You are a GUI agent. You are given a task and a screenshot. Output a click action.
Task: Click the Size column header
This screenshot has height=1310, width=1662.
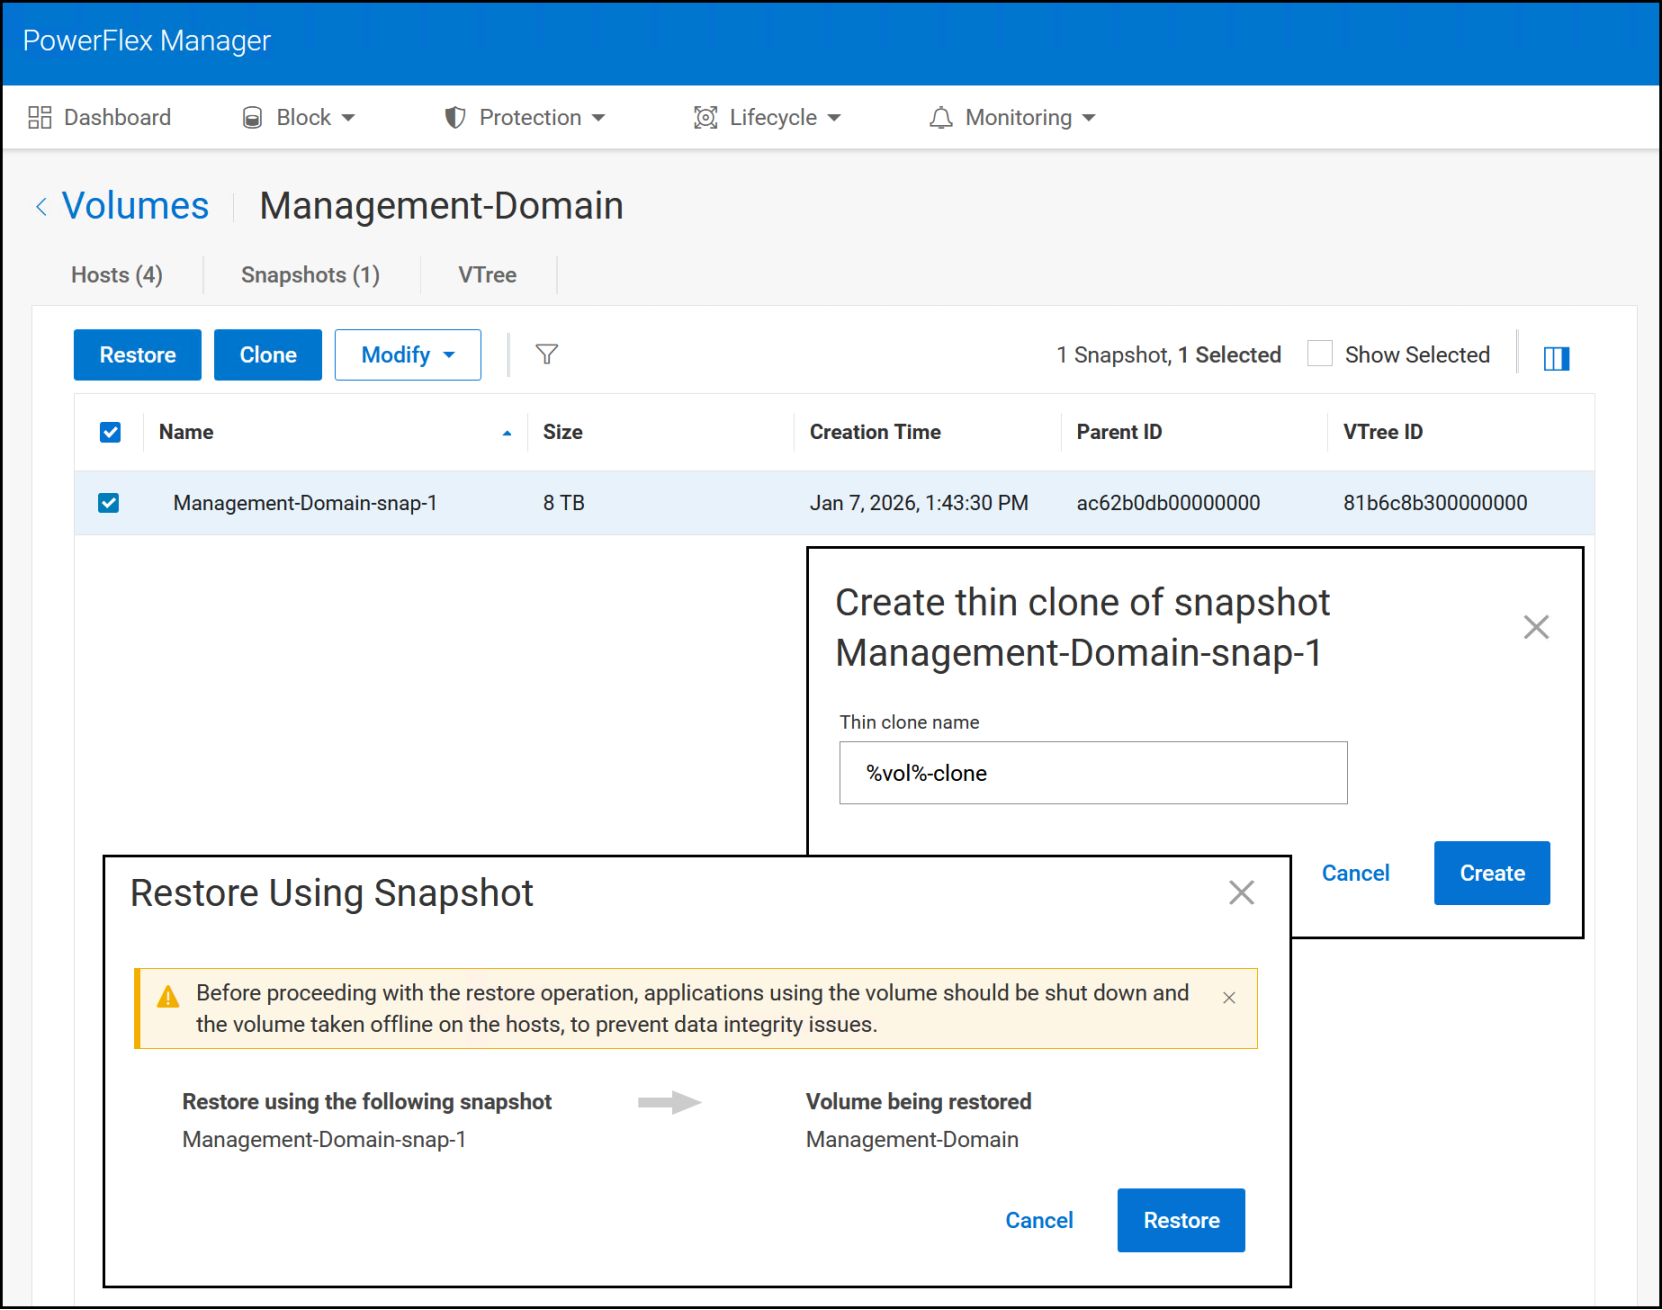(563, 432)
